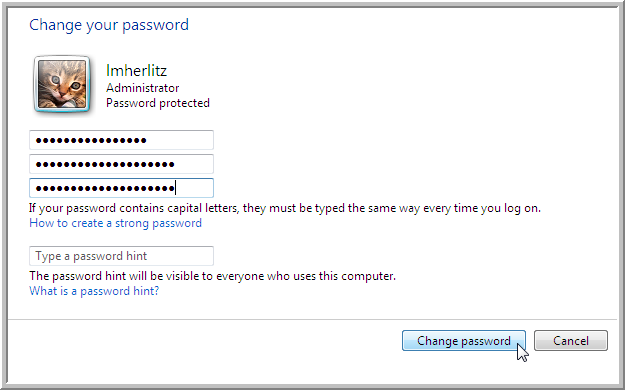625x390 pixels.
Task: Focus the second masked new password field
Action: click(121, 164)
